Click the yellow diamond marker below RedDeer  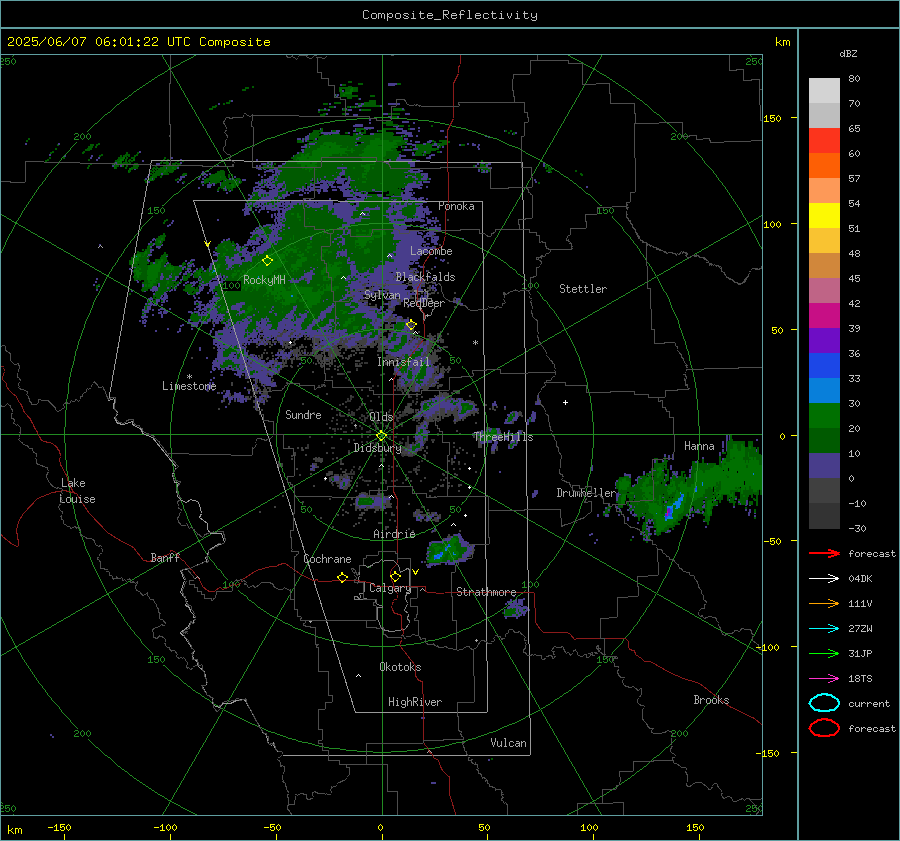tap(411, 325)
